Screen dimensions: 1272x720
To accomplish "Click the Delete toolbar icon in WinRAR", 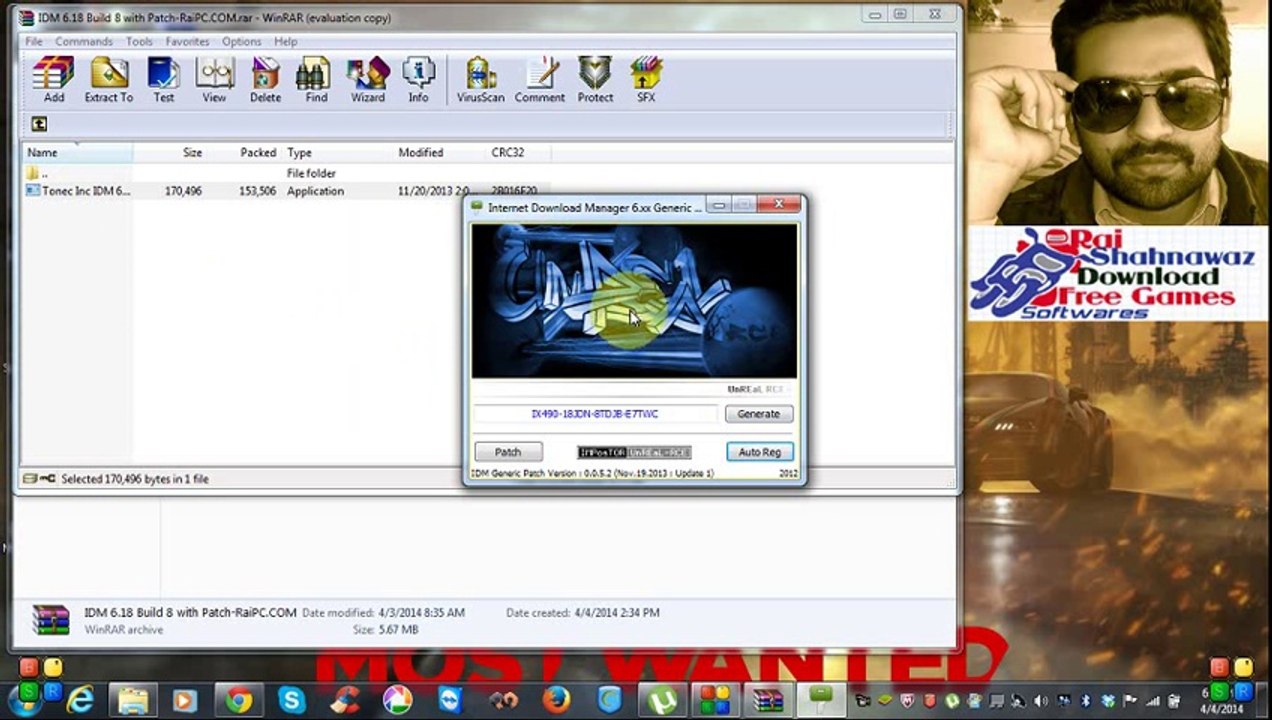I will pyautogui.click(x=265, y=80).
